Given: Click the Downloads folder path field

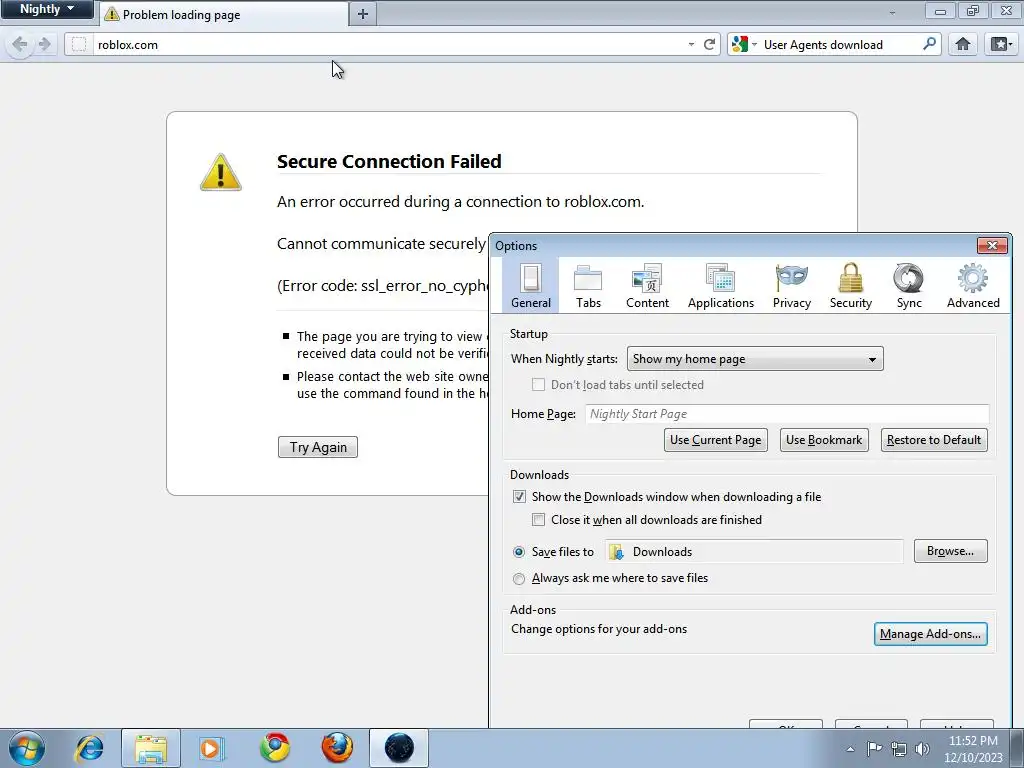Looking at the screenshot, I should coord(754,552).
